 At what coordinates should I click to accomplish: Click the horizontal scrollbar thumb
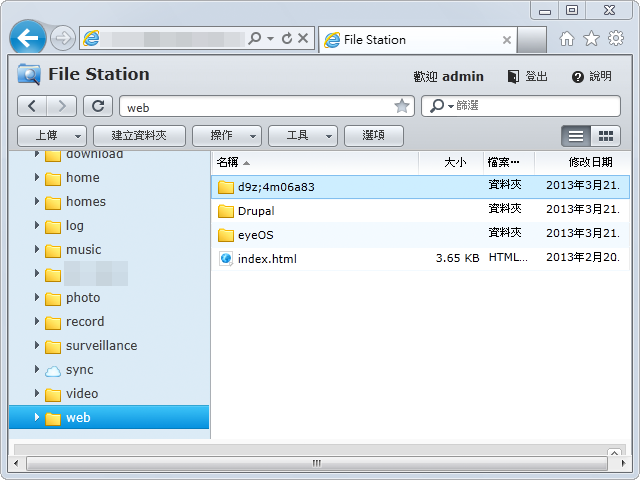pos(317,463)
